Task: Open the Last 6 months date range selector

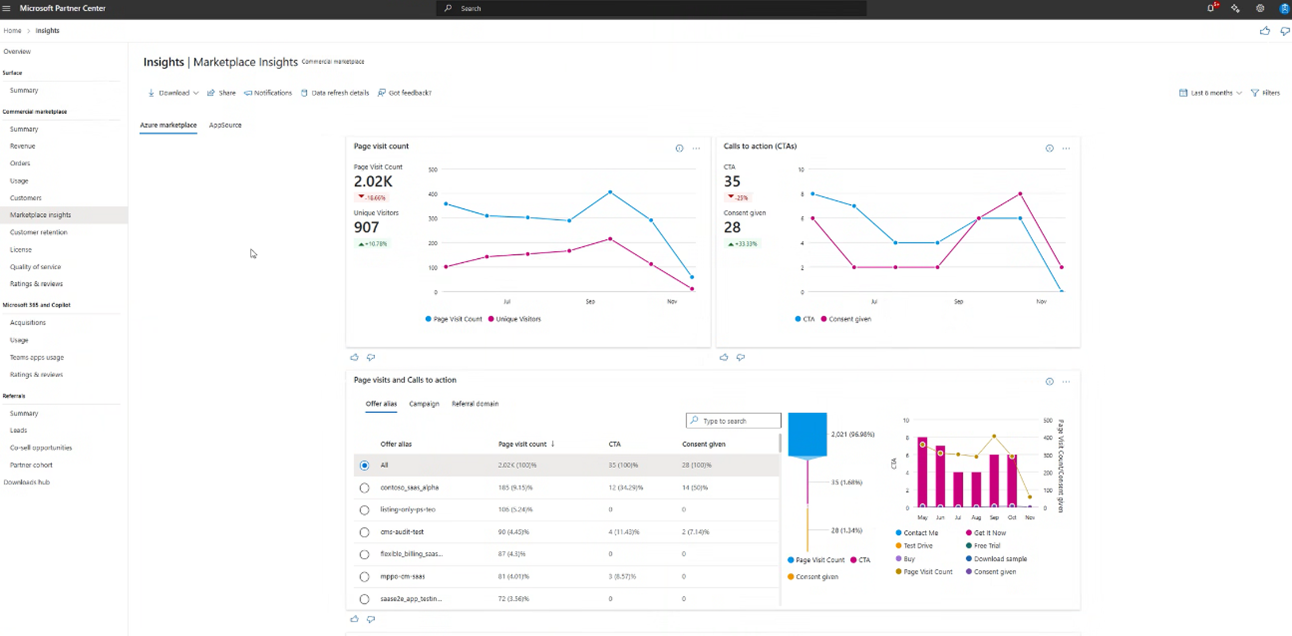Action: click(x=1208, y=92)
